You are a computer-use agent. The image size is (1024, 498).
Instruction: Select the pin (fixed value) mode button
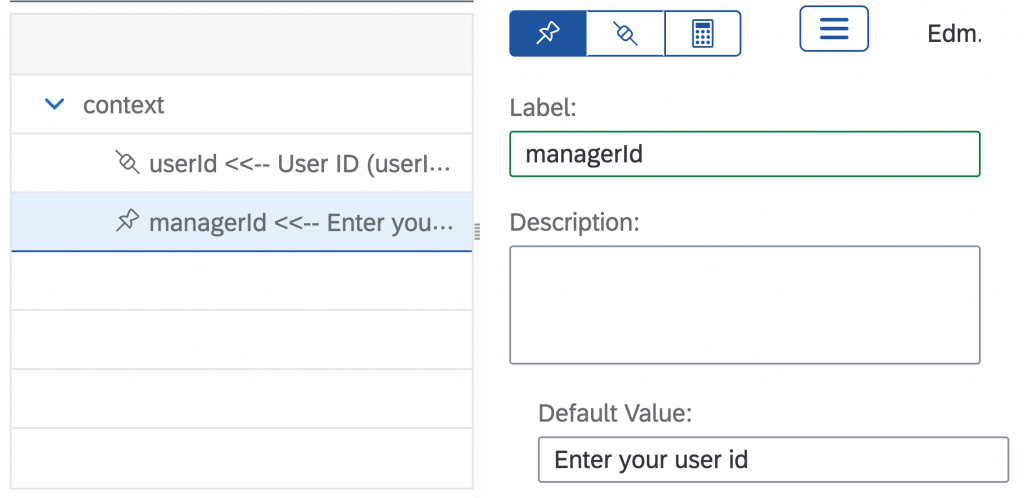[548, 33]
